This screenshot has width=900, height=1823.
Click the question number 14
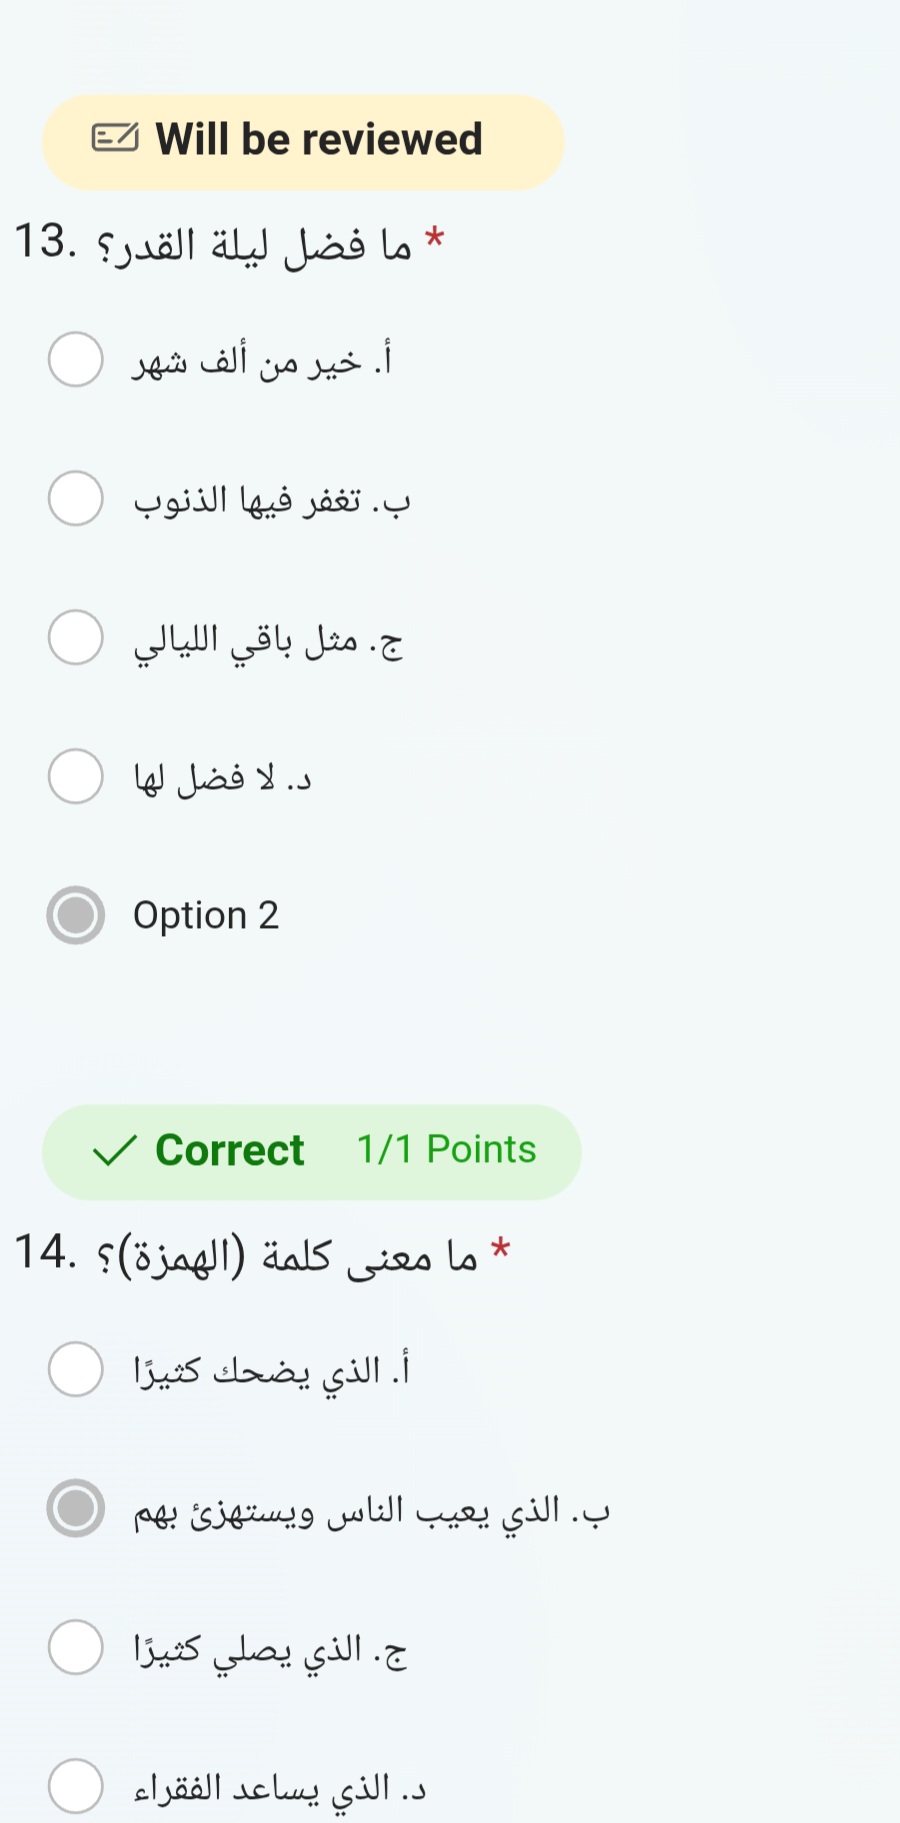click(x=46, y=1253)
